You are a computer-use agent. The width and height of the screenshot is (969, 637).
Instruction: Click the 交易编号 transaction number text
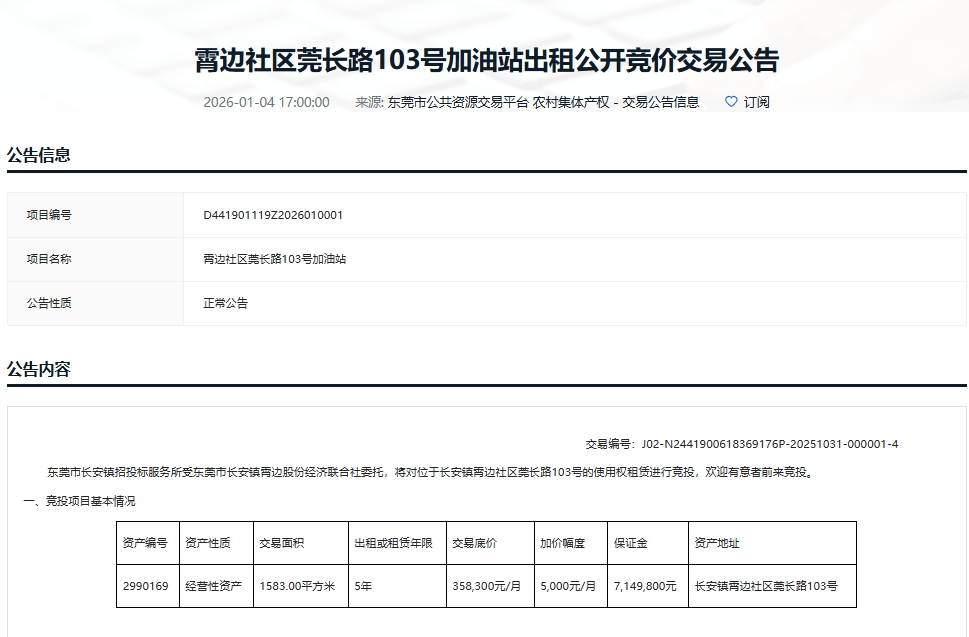741,444
